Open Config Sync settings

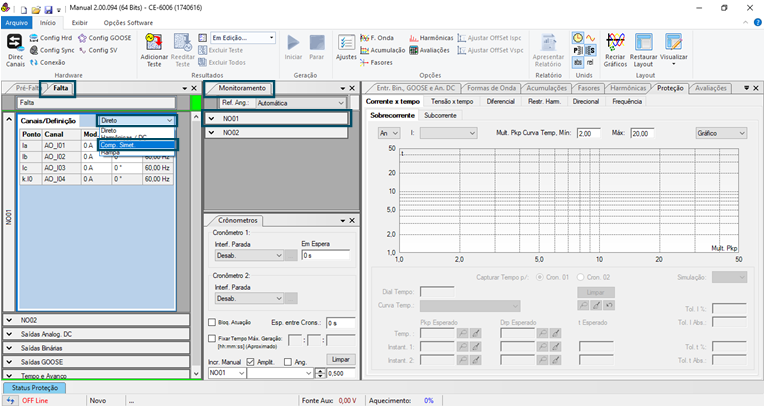tap(52, 50)
